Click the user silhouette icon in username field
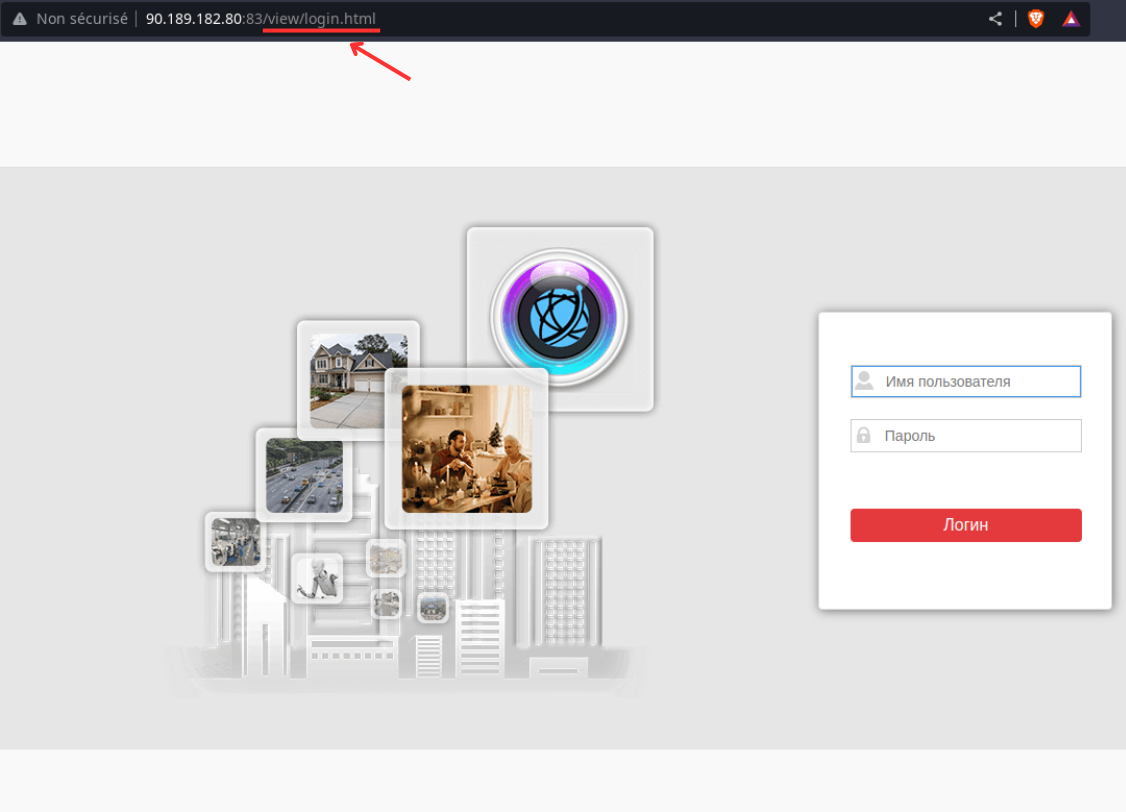The image size is (1126, 812). [x=862, y=381]
